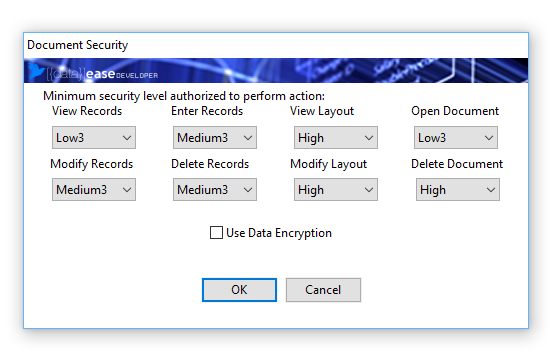The height and width of the screenshot is (362, 557).
Task: Click the arrow on the Modify Layout combo box
Action: [369, 190]
